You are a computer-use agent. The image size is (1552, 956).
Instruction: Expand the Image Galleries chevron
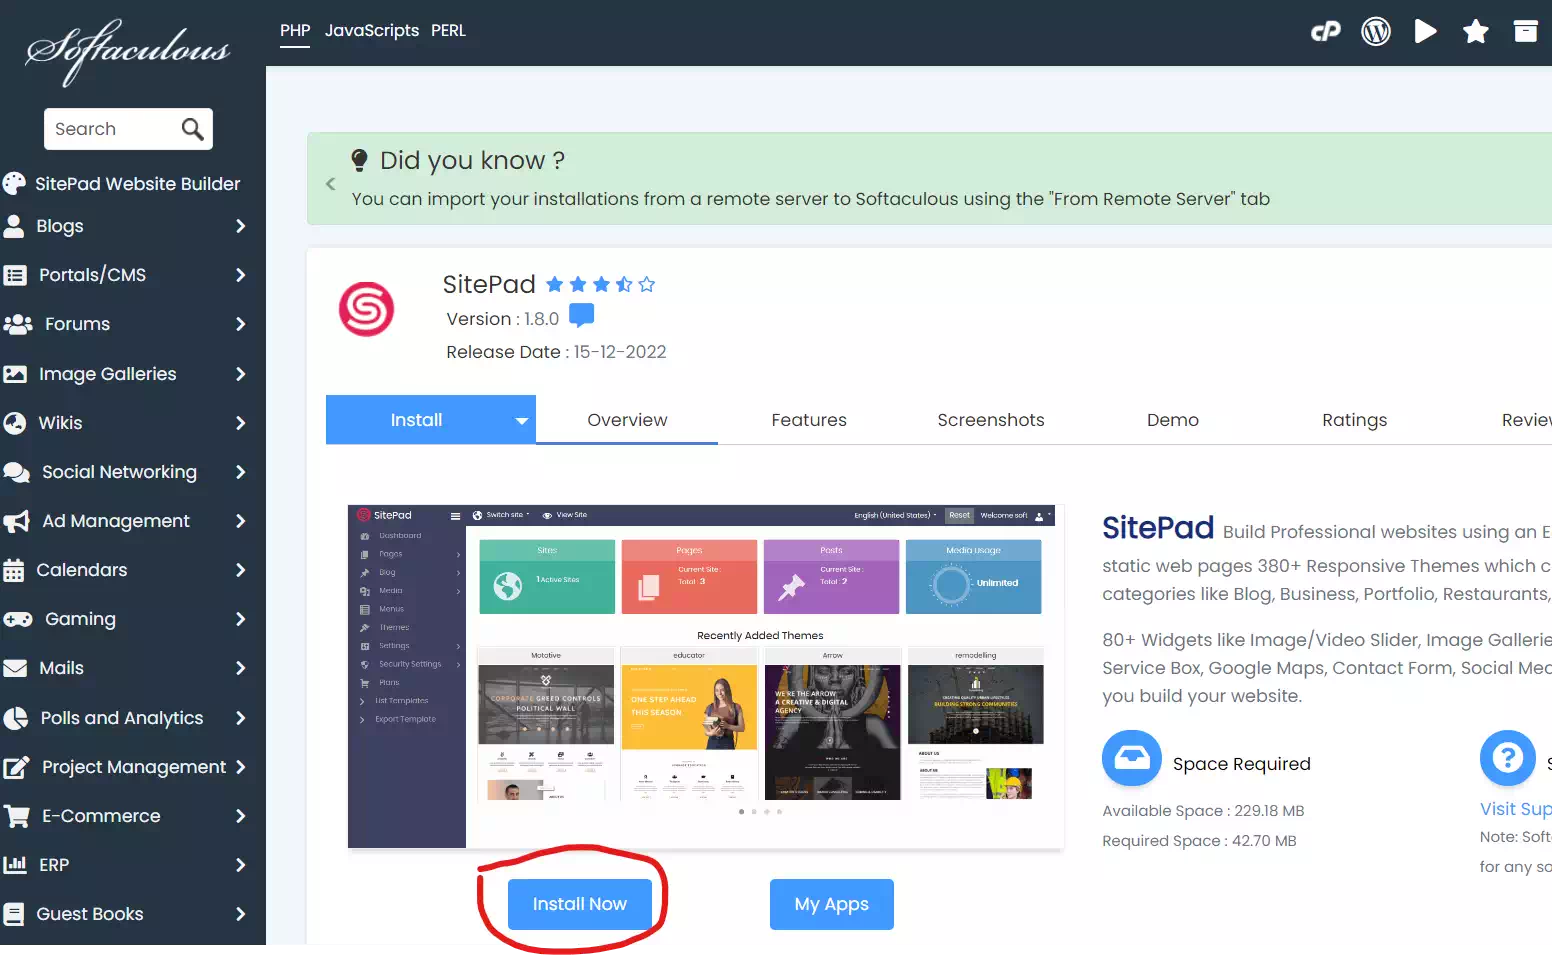click(x=240, y=374)
